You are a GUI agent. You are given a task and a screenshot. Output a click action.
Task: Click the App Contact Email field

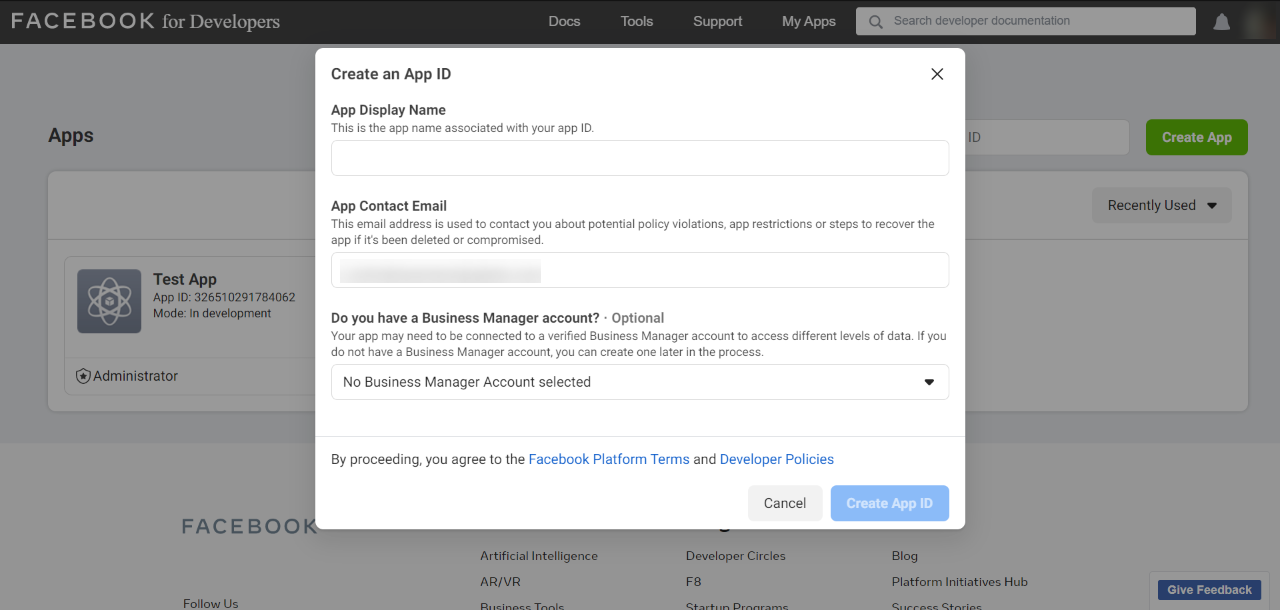[640, 270]
